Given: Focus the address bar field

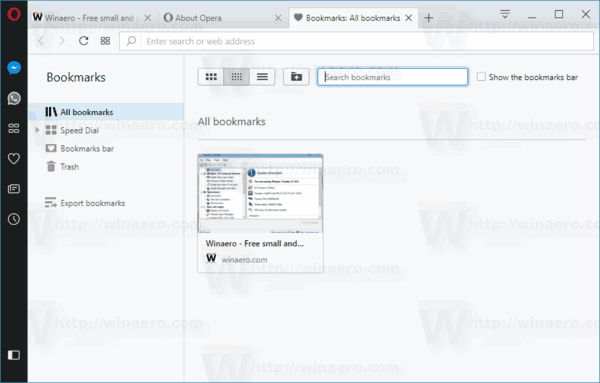Looking at the screenshot, I should coord(356,41).
